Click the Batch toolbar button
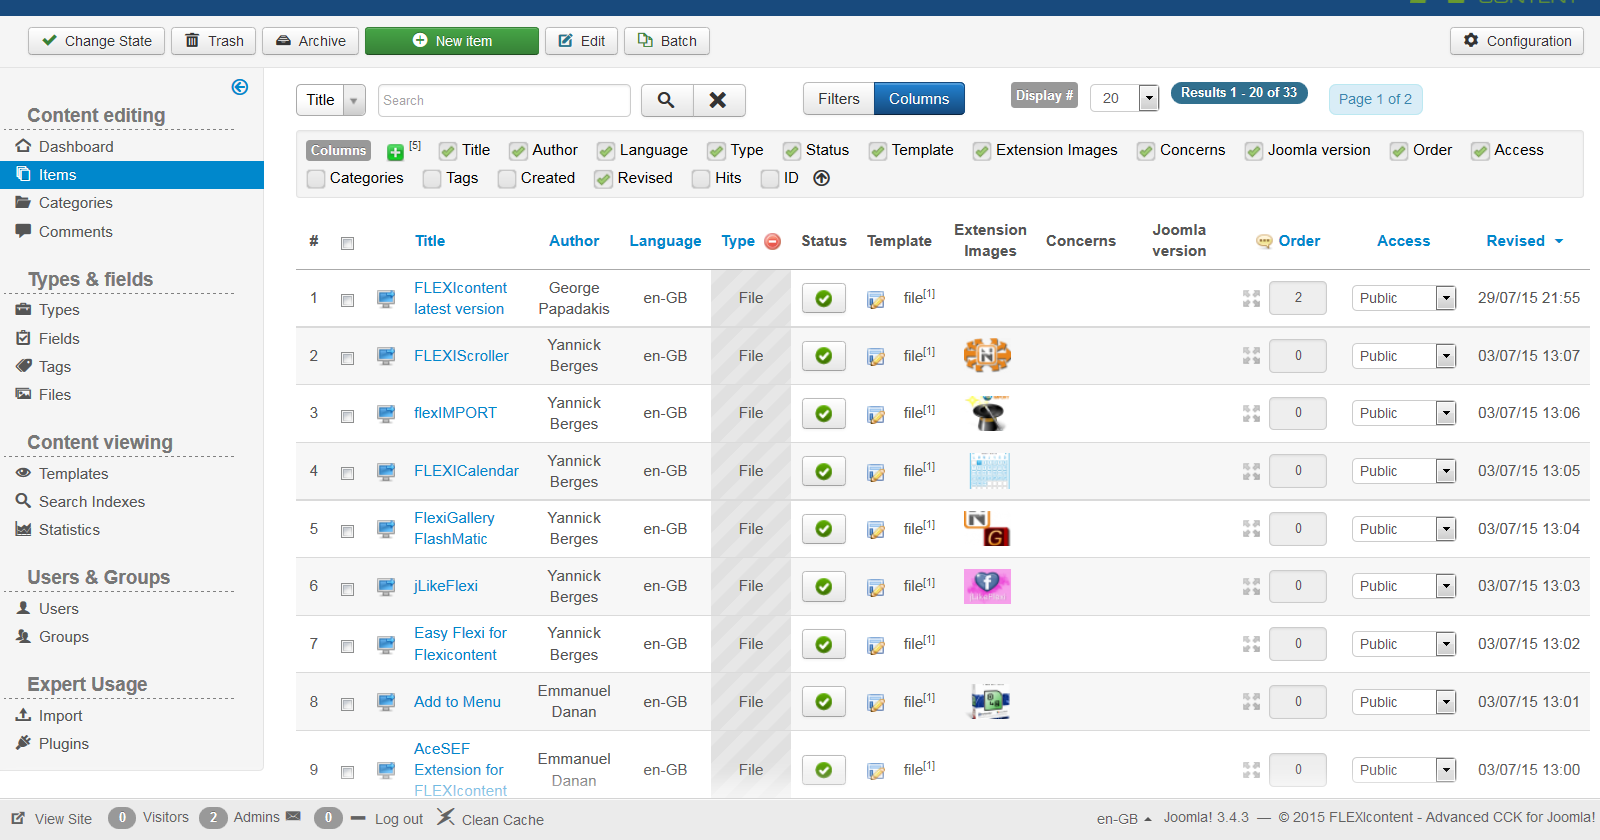 click(667, 41)
